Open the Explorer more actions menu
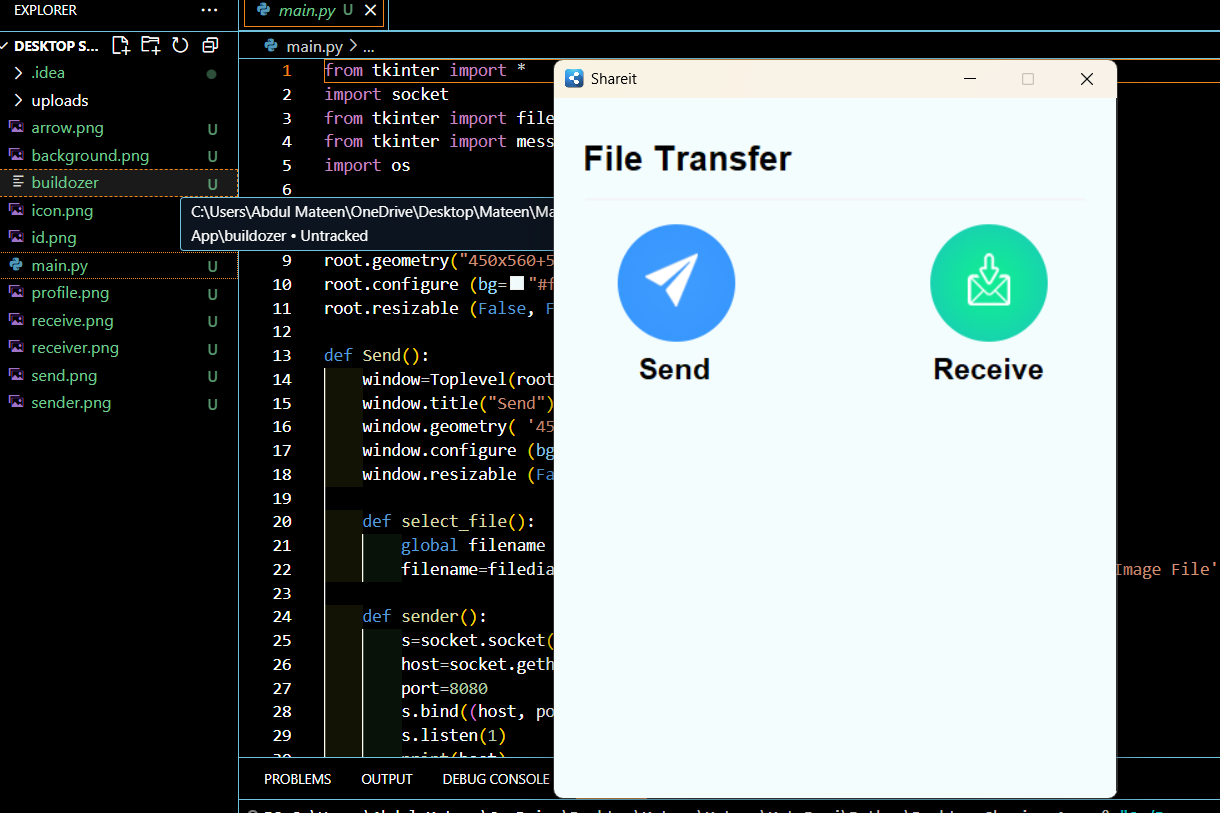1220x813 pixels. 208,10
